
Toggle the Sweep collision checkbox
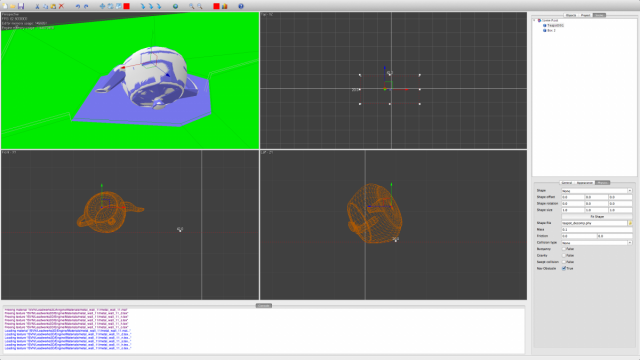564,262
